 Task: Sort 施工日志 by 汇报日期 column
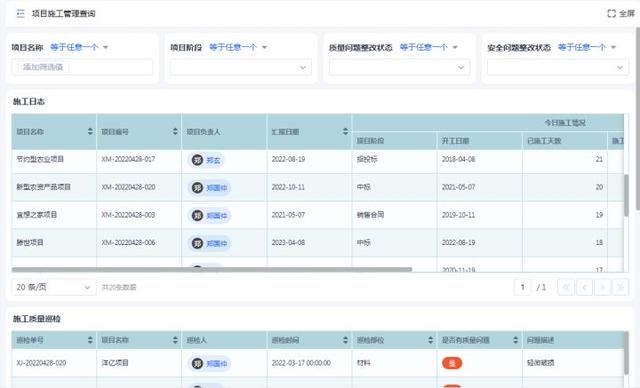coord(345,131)
